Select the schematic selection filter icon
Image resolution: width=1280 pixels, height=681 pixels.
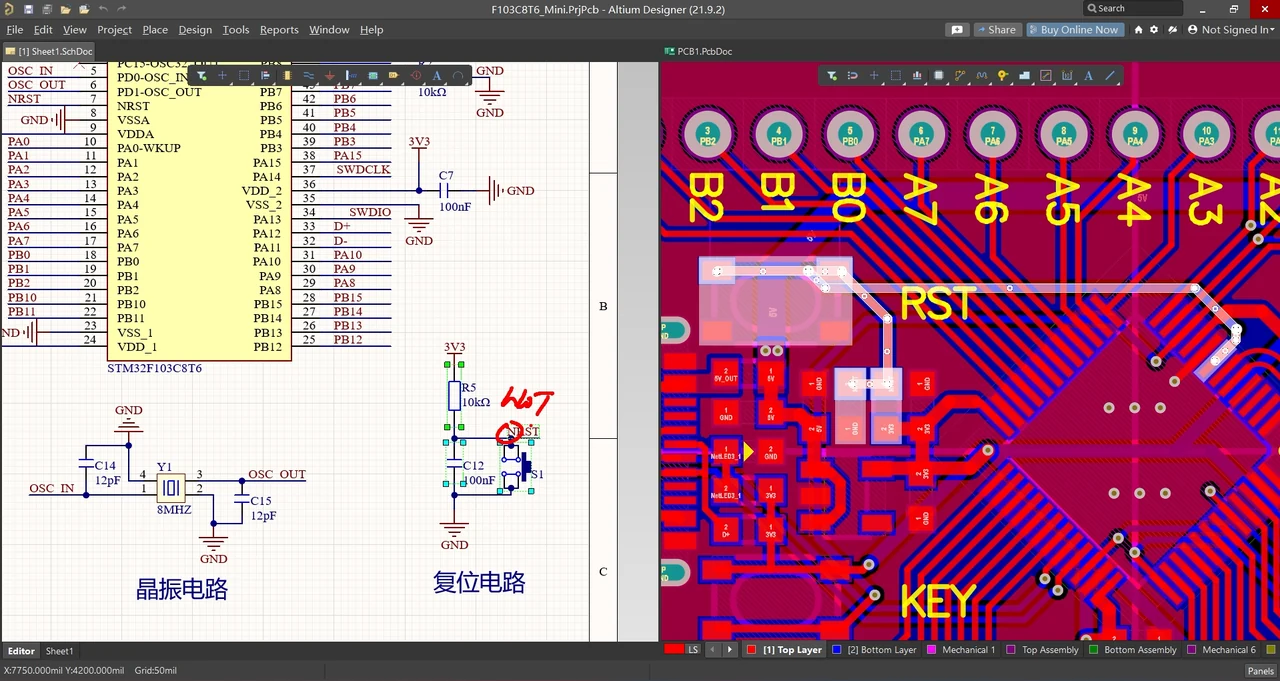pyautogui.click(x=201, y=75)
